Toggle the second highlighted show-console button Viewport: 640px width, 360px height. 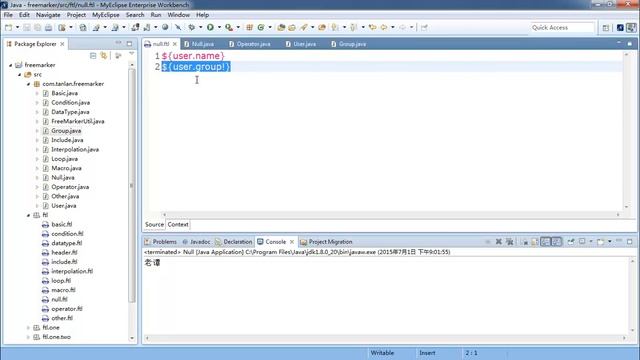tap(556, 242)
